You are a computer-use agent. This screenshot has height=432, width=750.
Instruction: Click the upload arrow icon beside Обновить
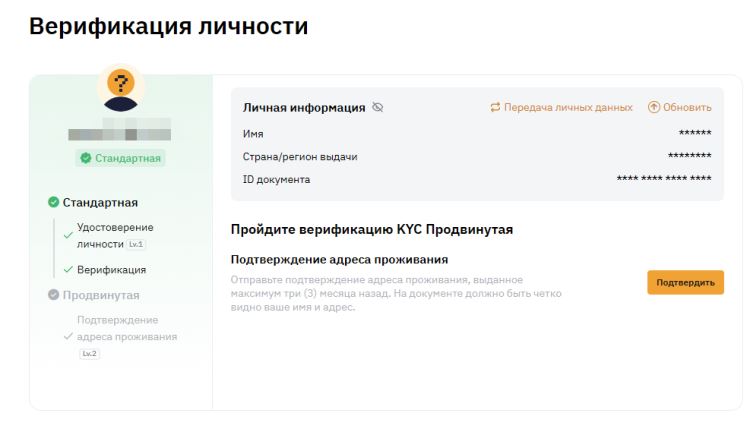coord(654,107)
